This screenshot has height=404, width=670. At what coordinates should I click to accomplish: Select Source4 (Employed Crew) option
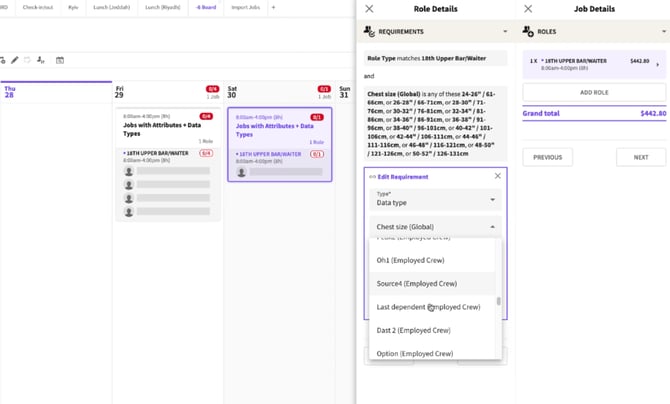pyautogui.click(x=432, y=283)
